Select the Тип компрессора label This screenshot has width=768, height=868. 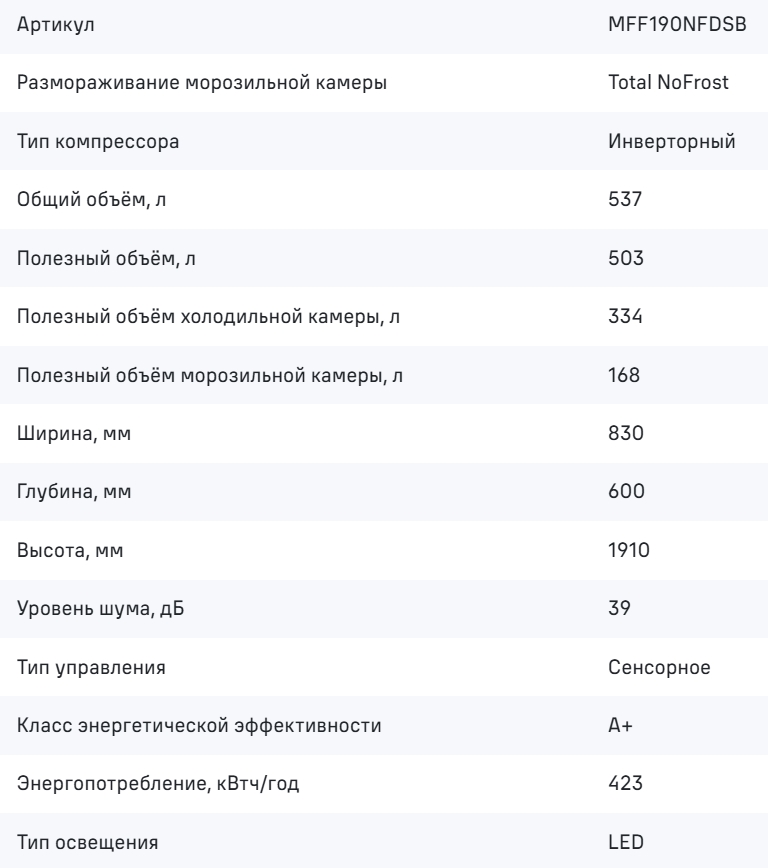point(98,142)
